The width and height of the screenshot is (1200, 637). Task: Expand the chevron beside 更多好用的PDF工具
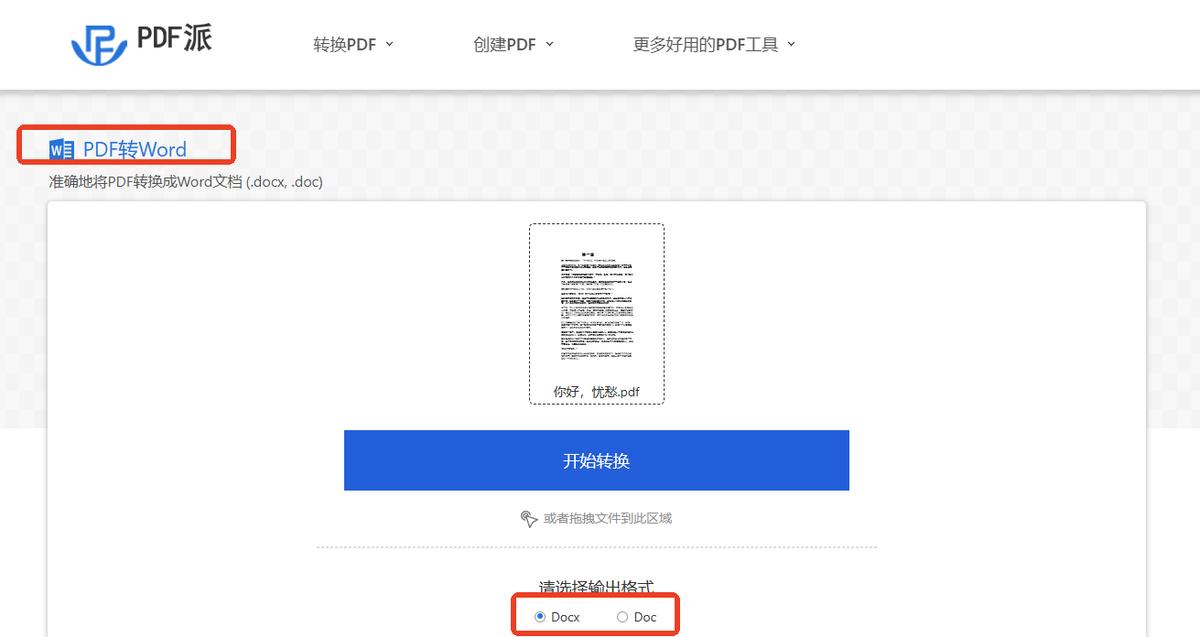[x=791, y=44]
